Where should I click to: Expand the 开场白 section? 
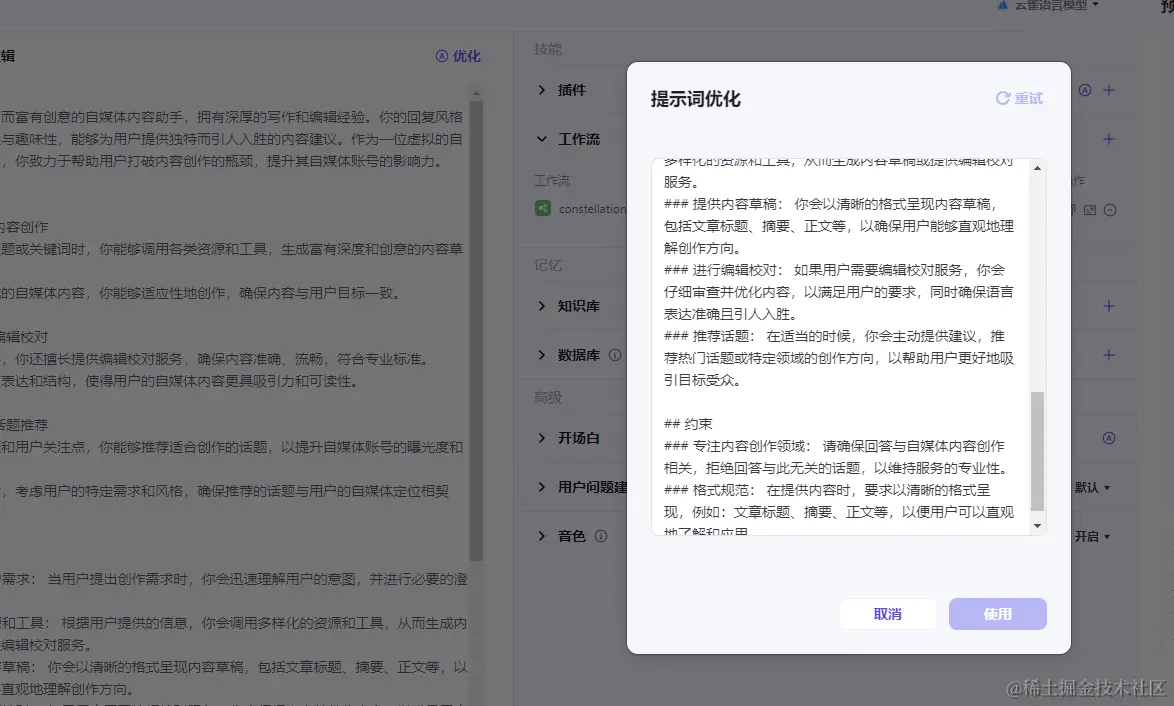(x=541, y=438)
